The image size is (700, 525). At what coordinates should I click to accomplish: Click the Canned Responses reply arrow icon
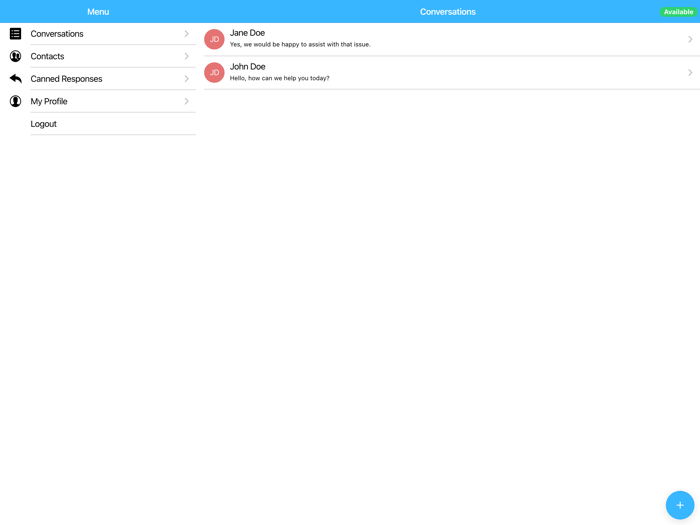point(15,79)
